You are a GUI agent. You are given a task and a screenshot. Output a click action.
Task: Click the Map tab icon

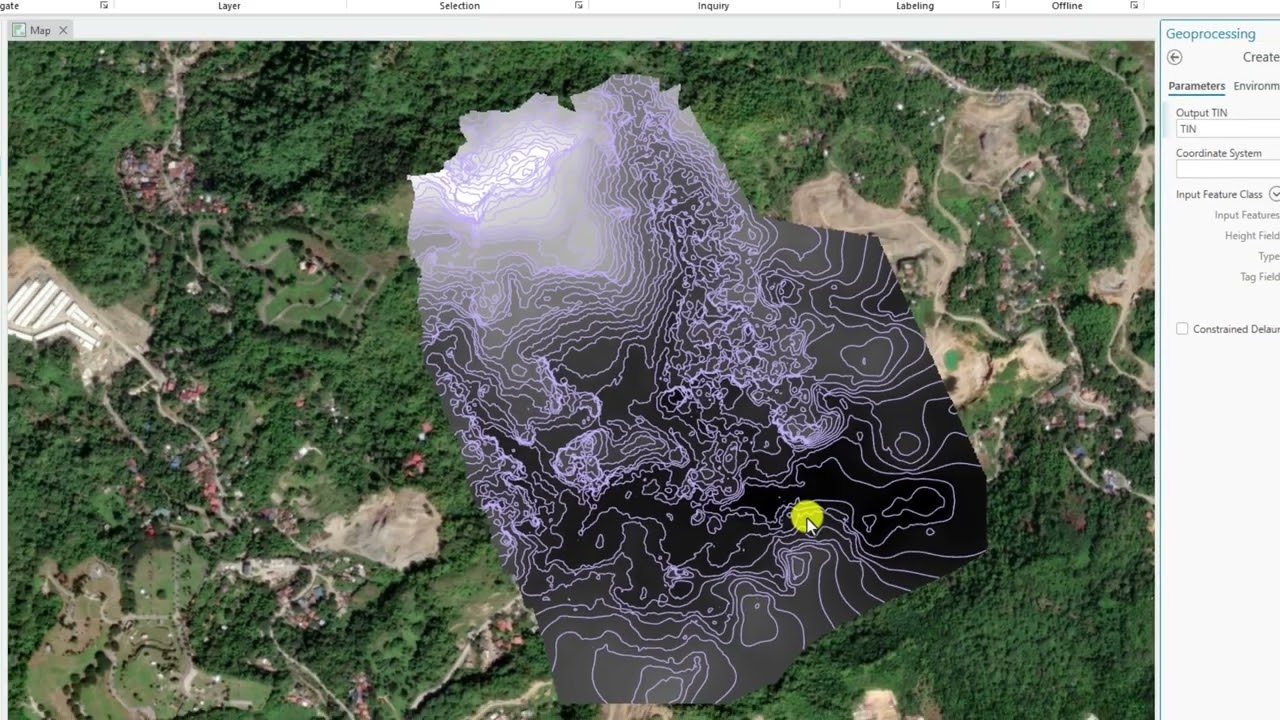coord(19,30)
